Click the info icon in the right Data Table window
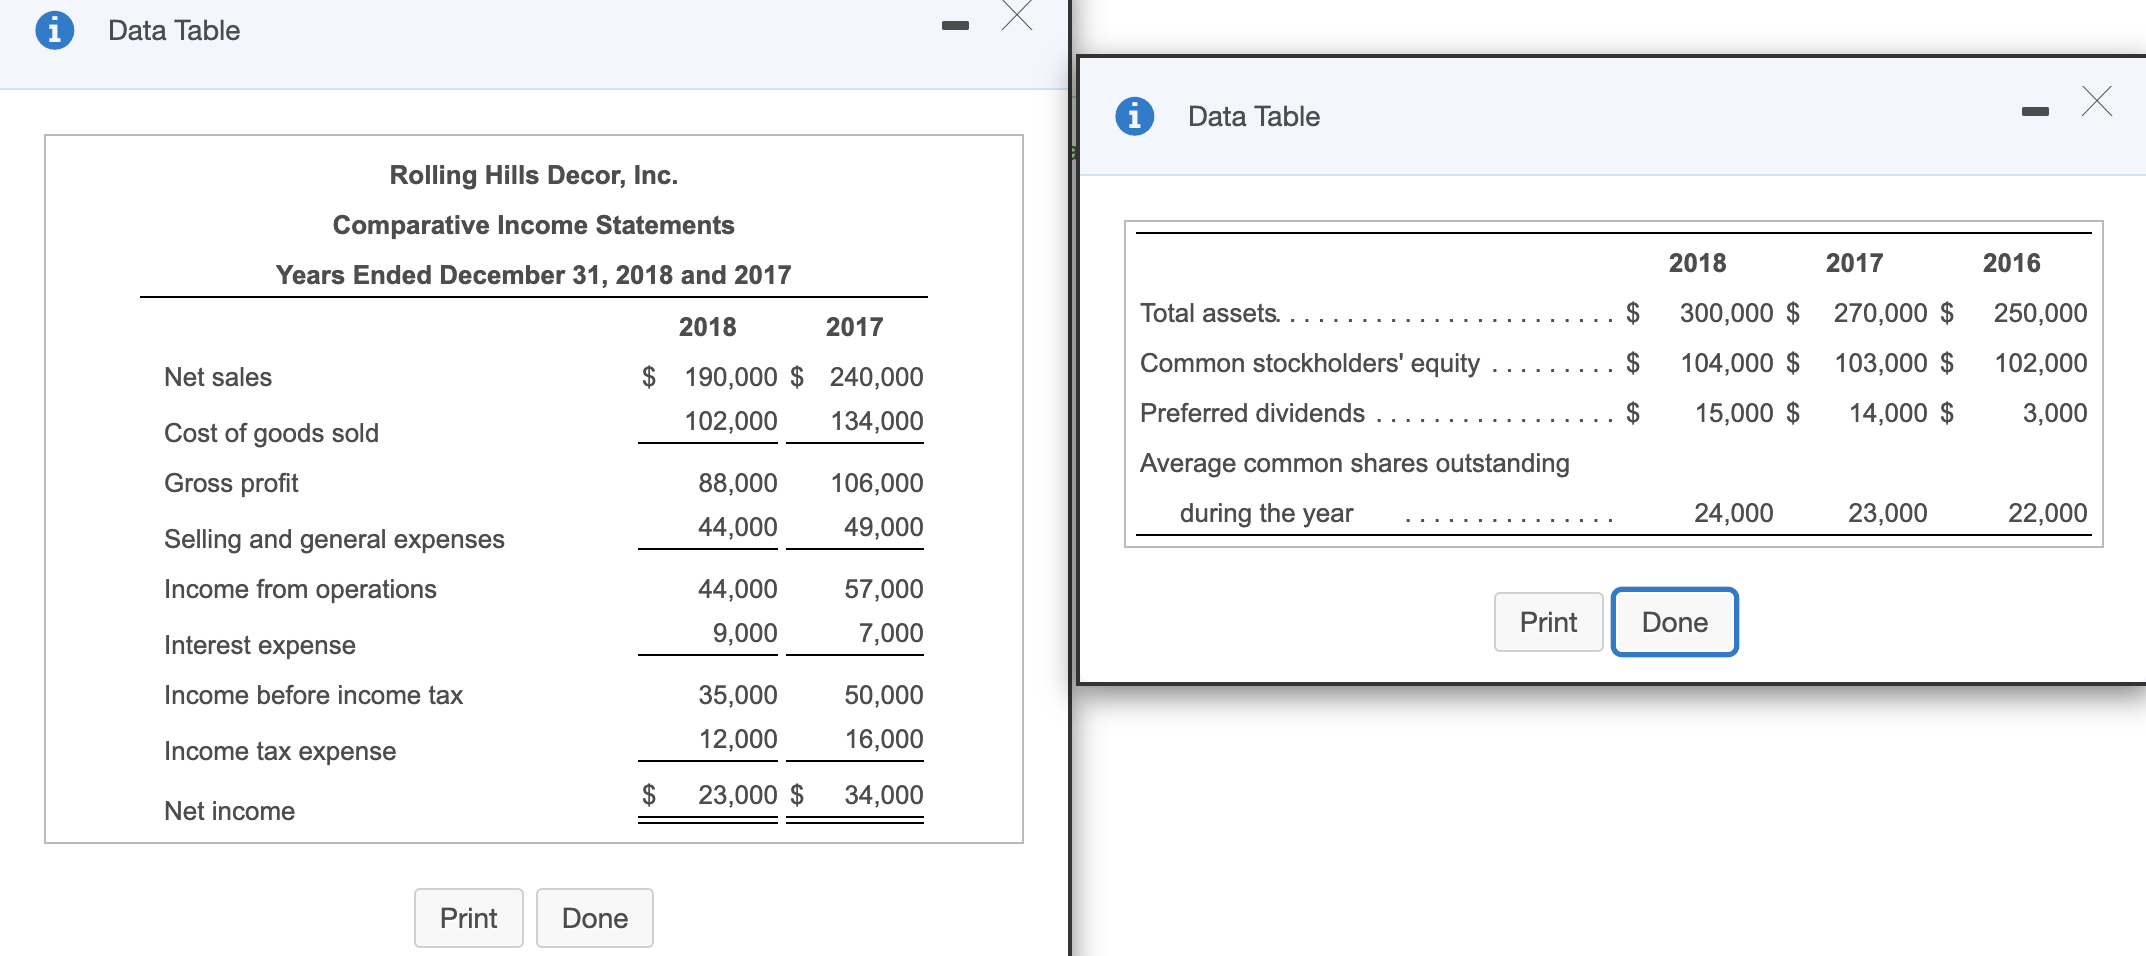2146x956 pixels. 1134,116
